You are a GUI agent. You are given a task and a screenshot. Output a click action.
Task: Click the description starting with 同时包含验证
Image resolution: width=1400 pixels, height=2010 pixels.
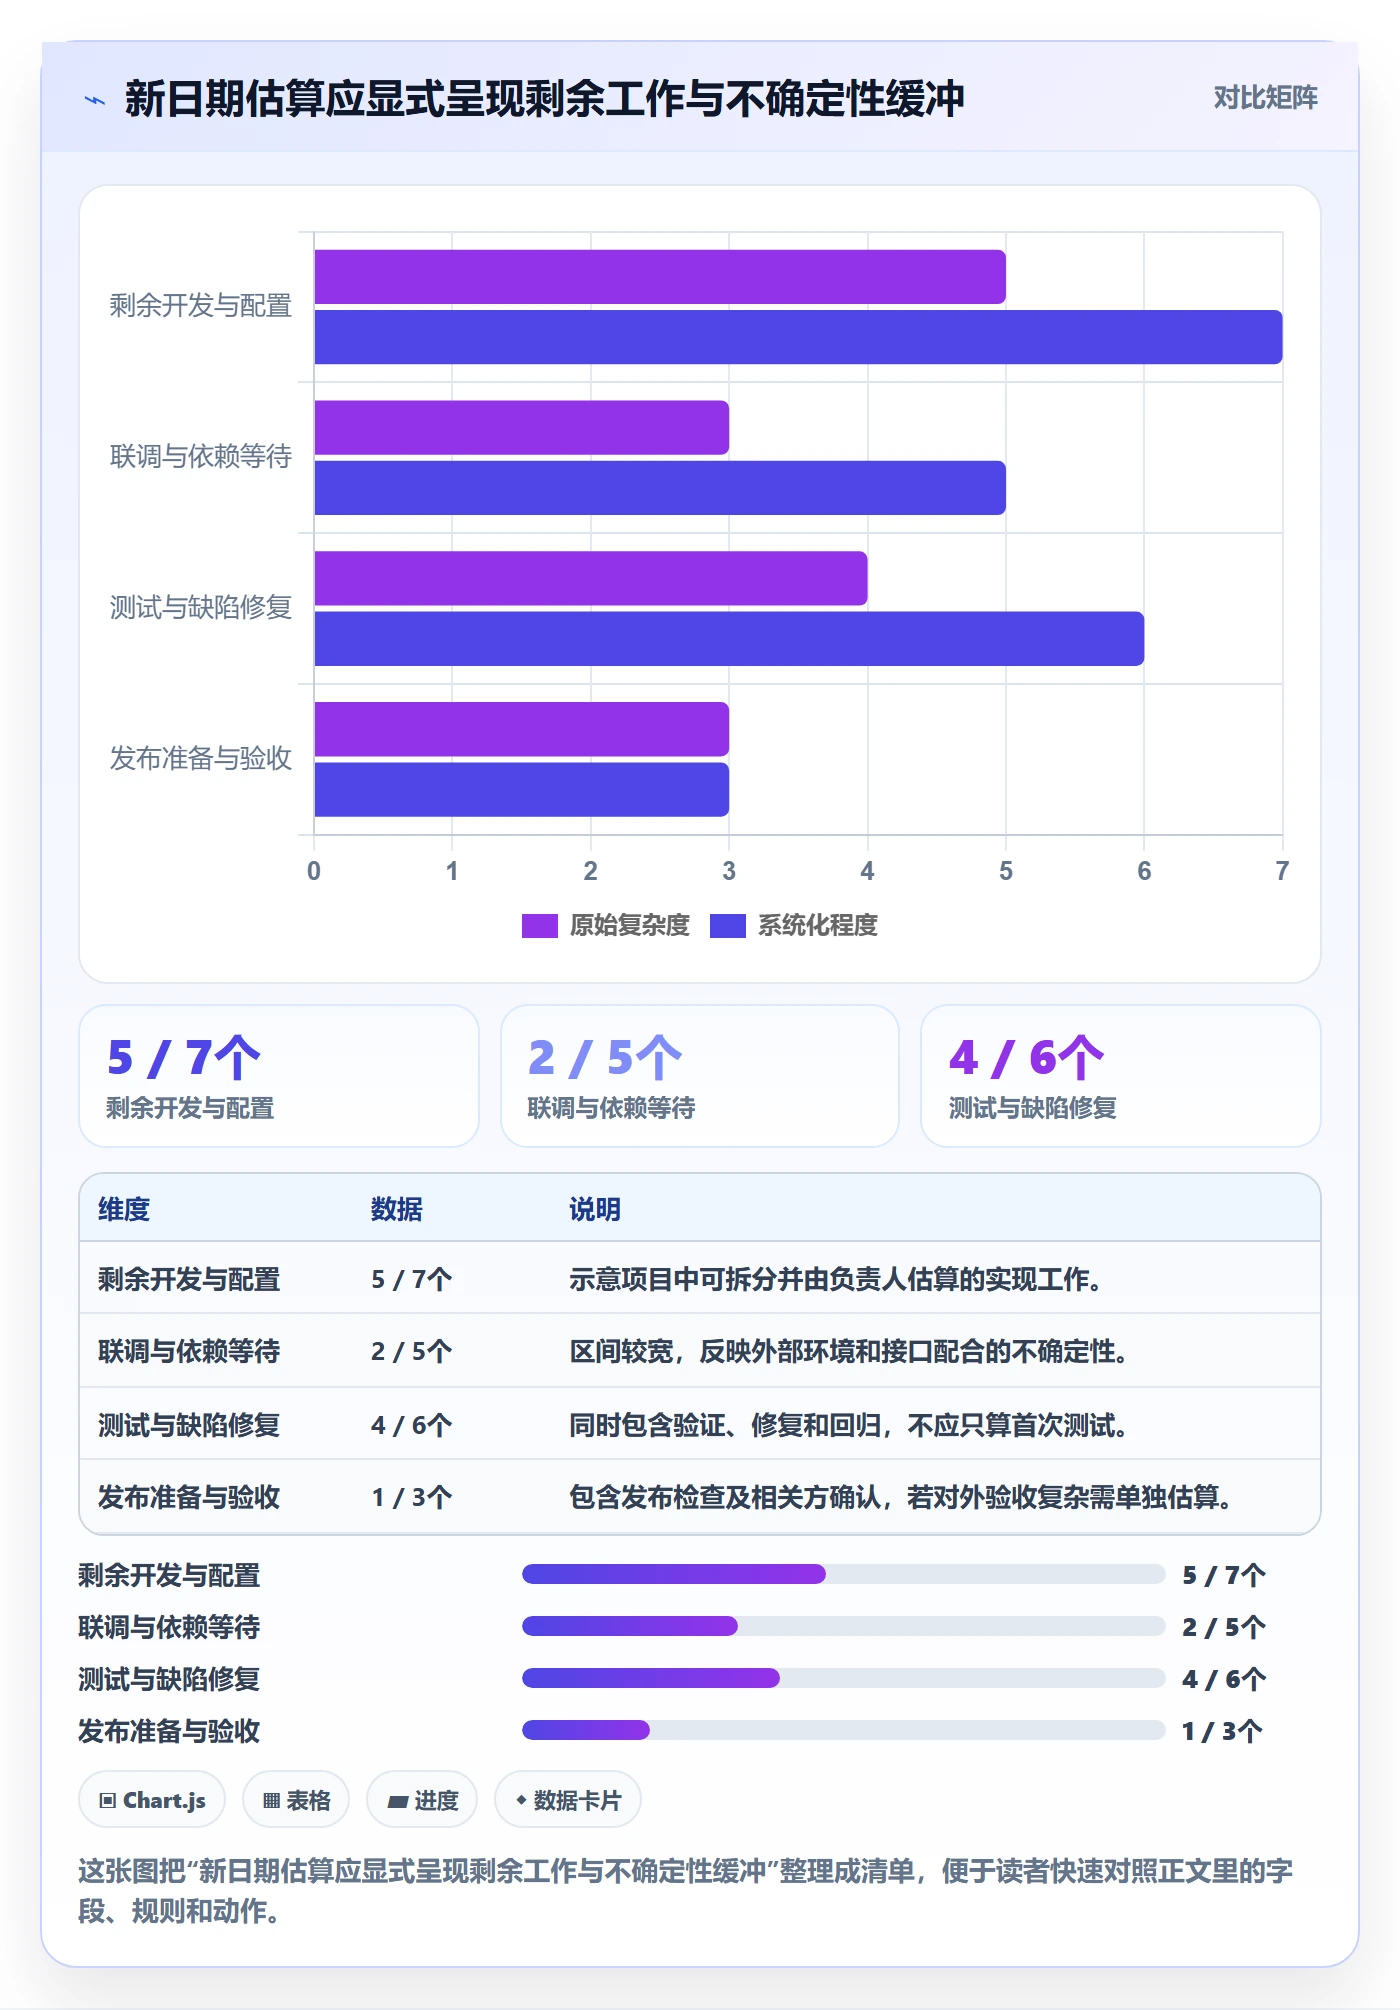849,1425
